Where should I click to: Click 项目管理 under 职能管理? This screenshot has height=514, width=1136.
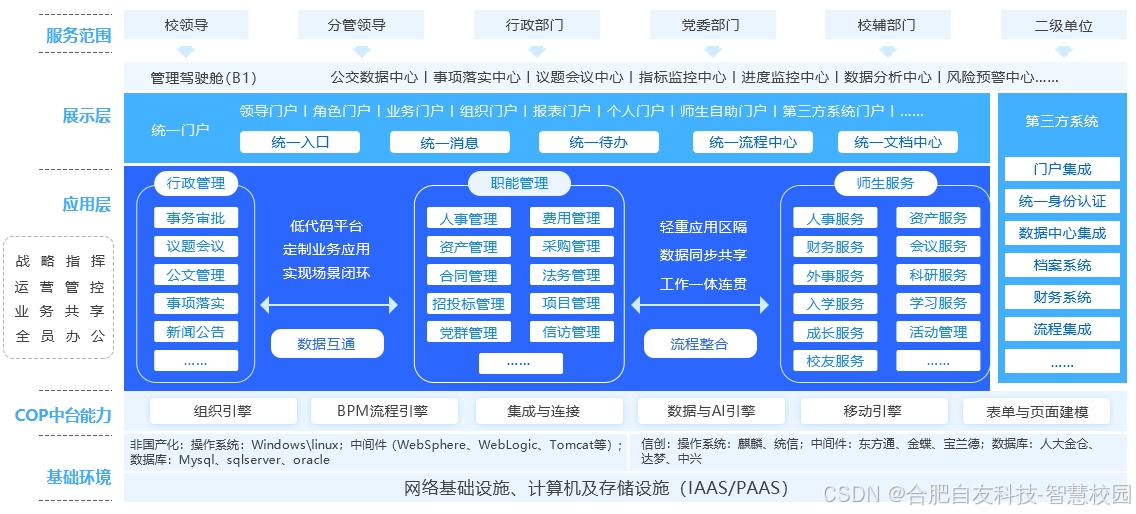tap(572, 303)
